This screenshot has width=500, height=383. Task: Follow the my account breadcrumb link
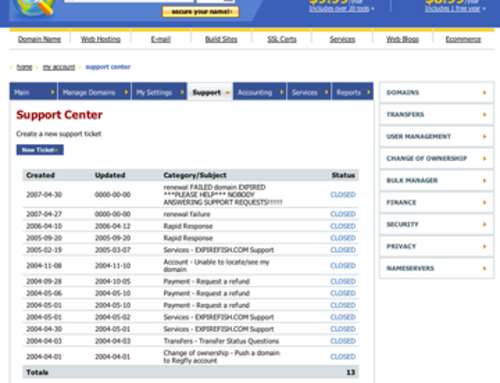(x=59, y=67)
